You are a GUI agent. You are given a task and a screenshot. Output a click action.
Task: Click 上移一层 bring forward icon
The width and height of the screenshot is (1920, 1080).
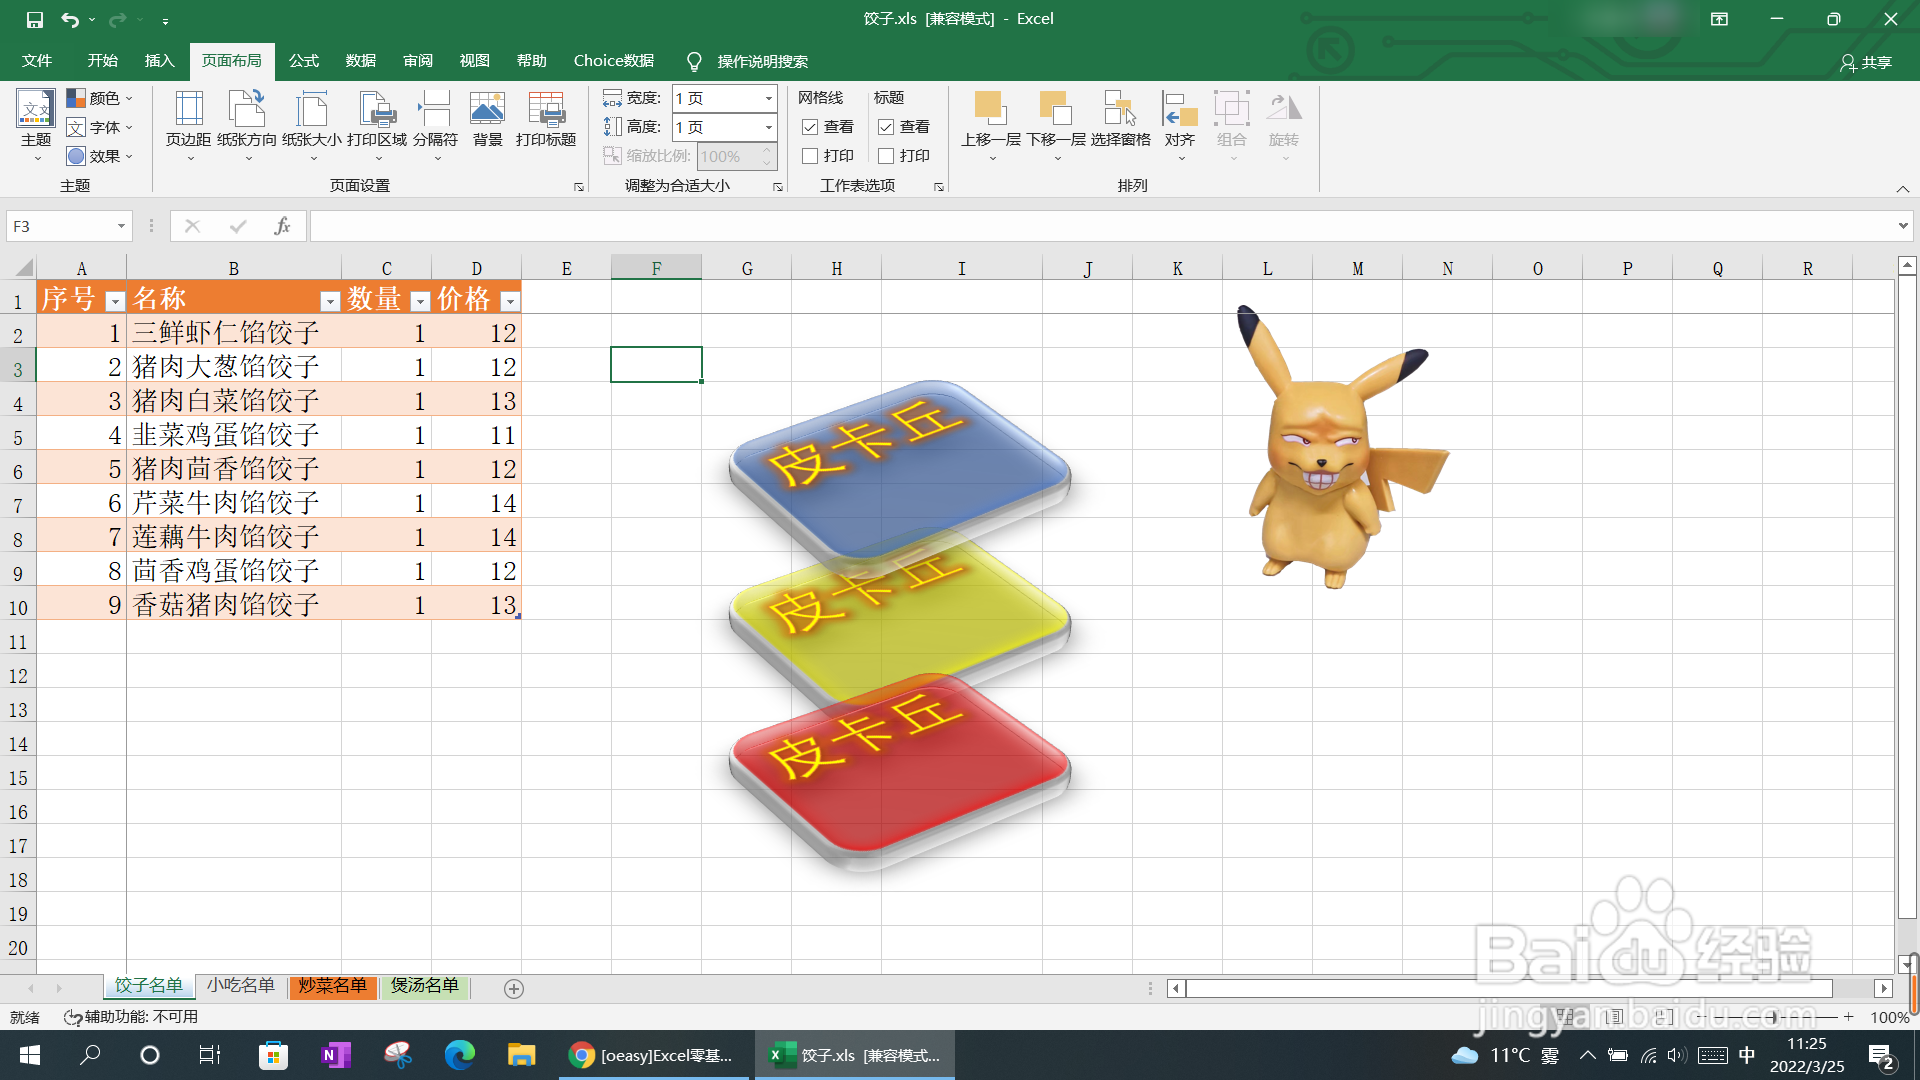coord(990,108)
